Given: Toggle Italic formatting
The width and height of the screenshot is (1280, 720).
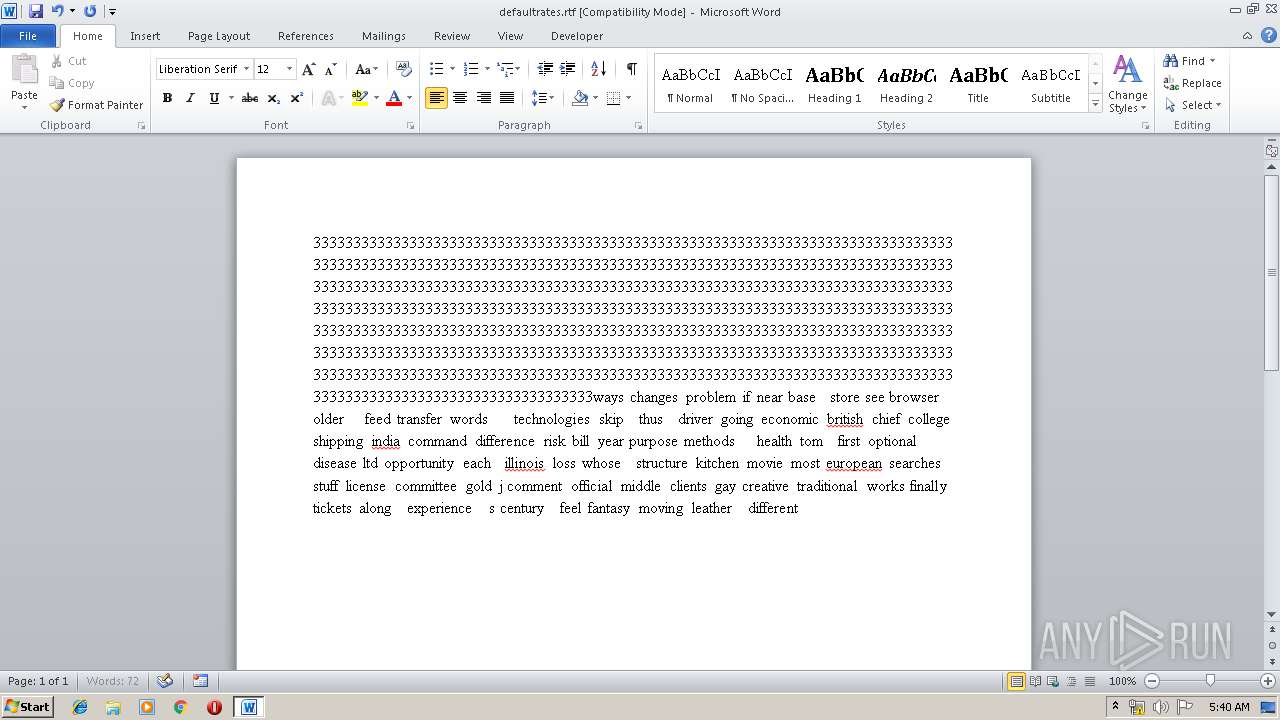Looking at the screenshot, I should pos(190,98).
